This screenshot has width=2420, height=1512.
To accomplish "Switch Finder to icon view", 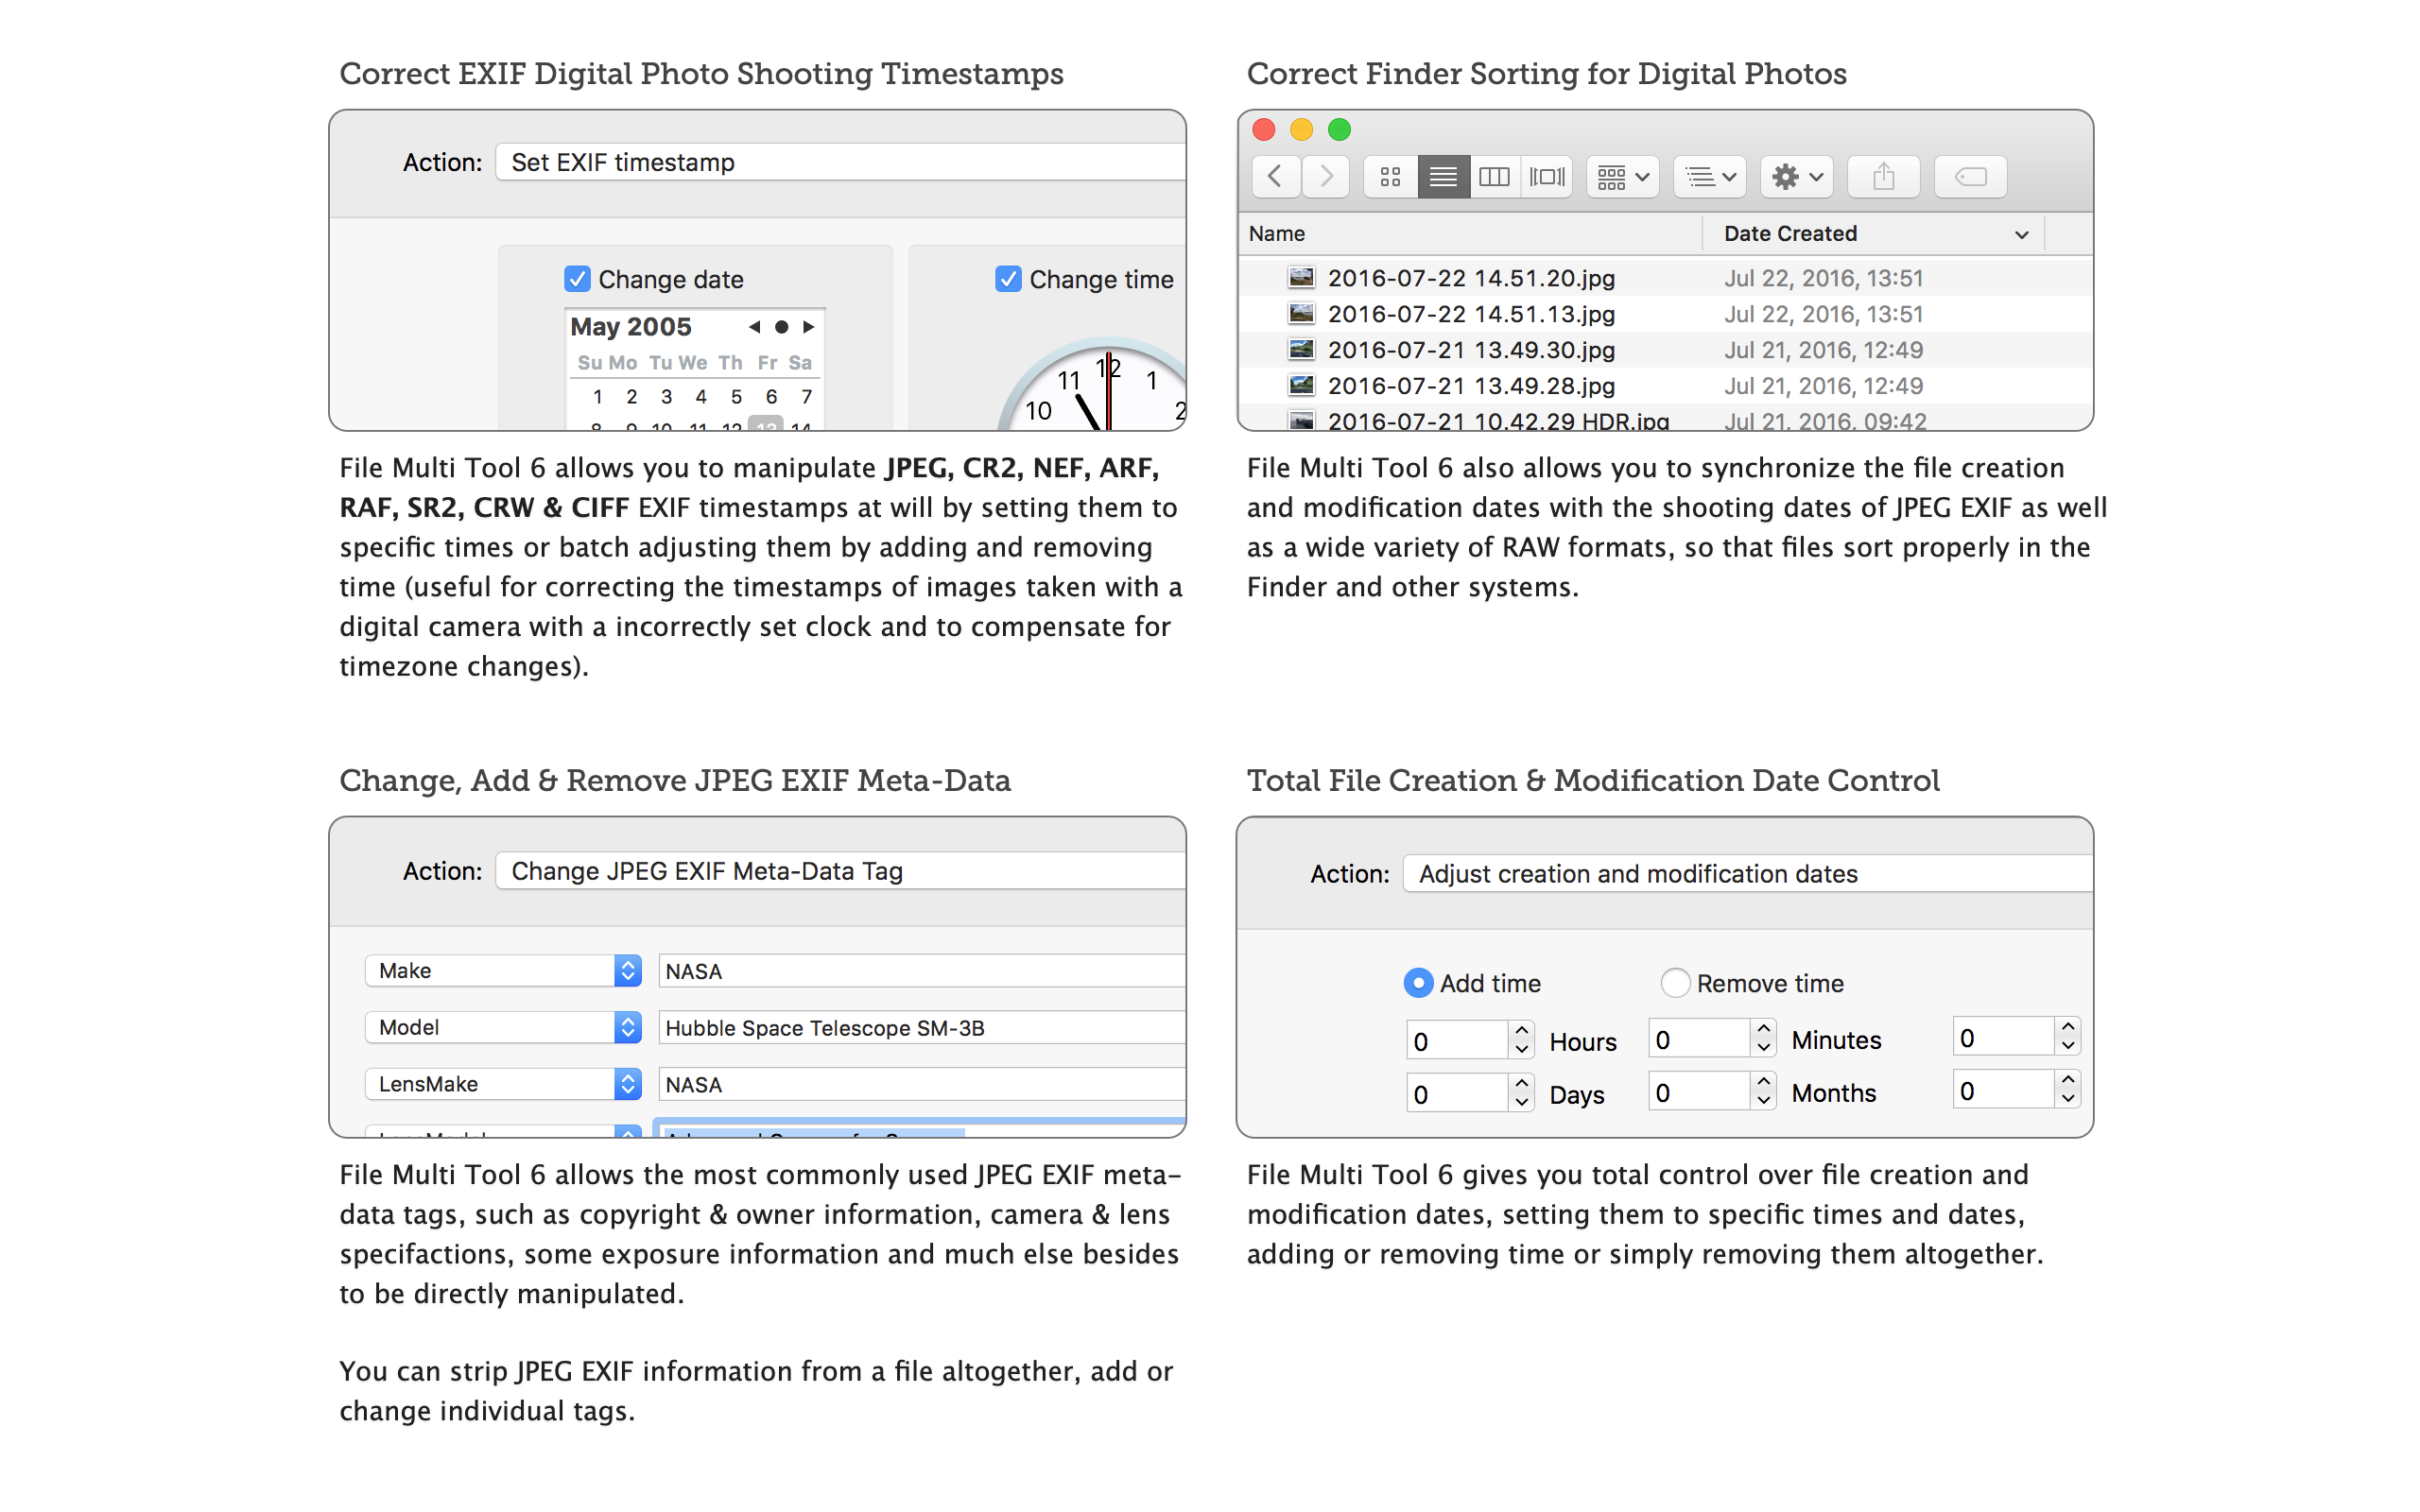I will [x=1390, y=177].
